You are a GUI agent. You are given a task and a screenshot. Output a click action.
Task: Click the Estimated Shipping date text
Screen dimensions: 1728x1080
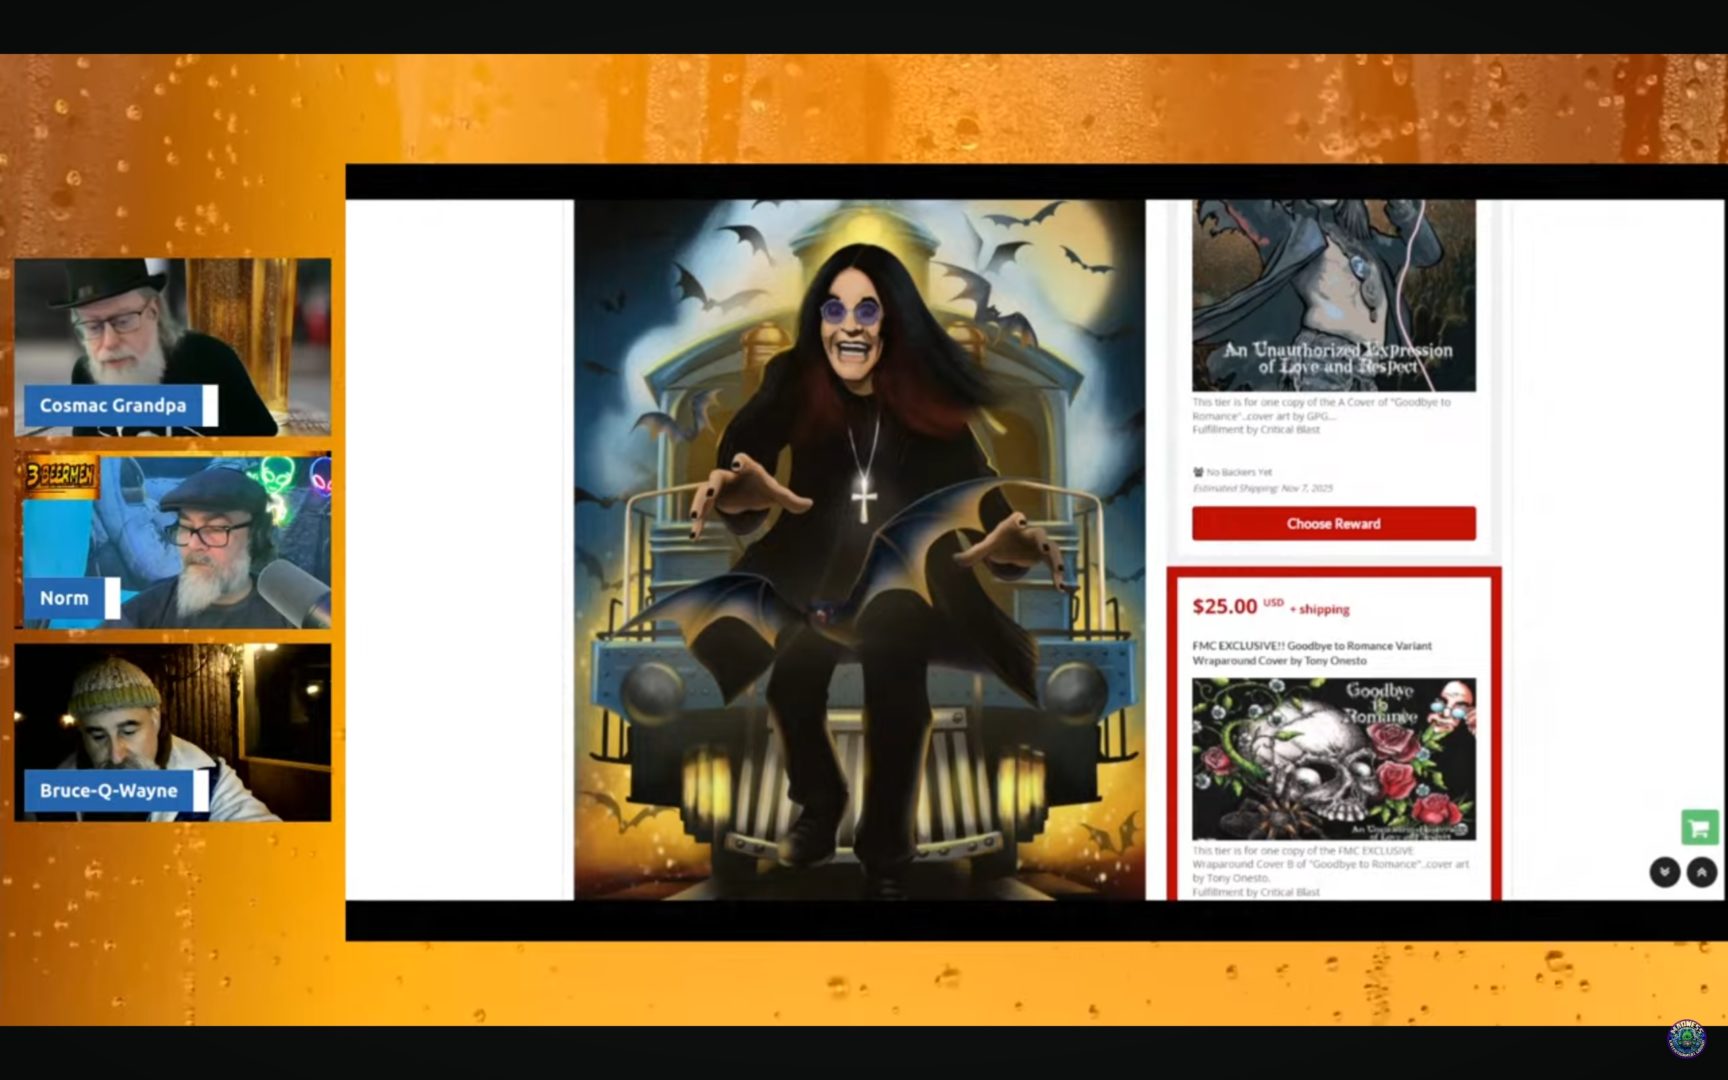(1262, 488)
